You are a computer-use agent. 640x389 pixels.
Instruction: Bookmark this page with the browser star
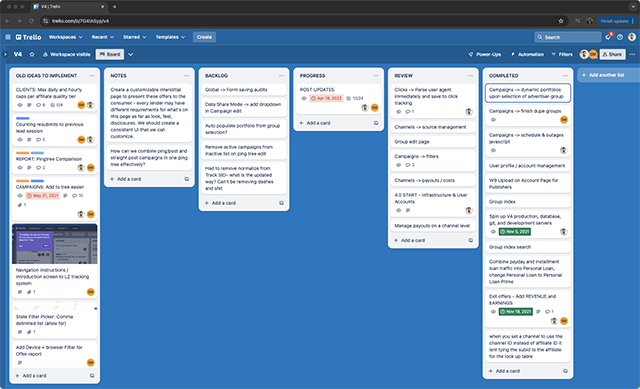(x=561, y=21)
